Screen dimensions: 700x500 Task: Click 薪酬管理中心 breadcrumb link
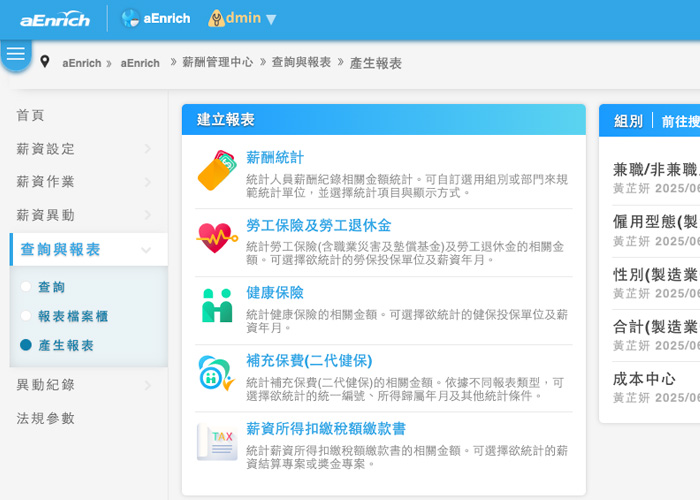tap(218, 62)
